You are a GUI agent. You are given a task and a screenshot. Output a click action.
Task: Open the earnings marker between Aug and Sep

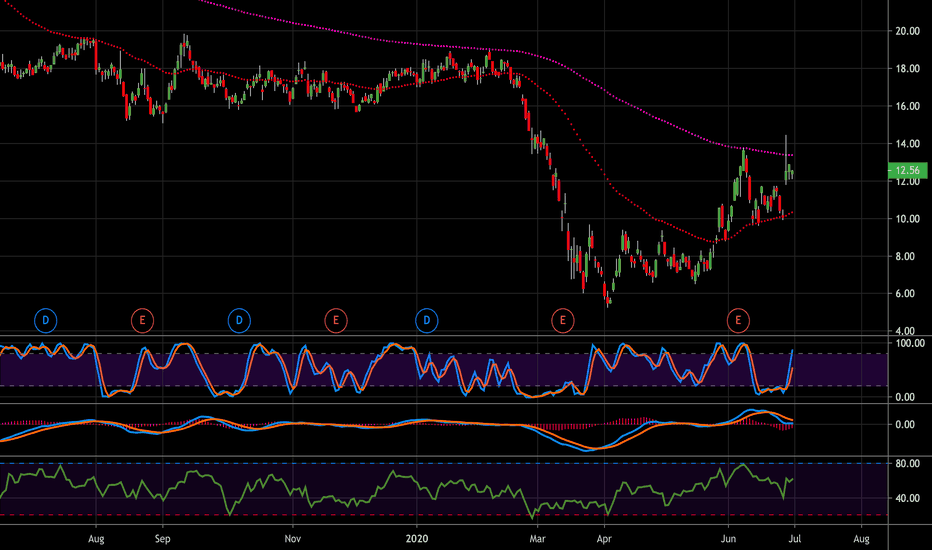click(x=142, y=320)
